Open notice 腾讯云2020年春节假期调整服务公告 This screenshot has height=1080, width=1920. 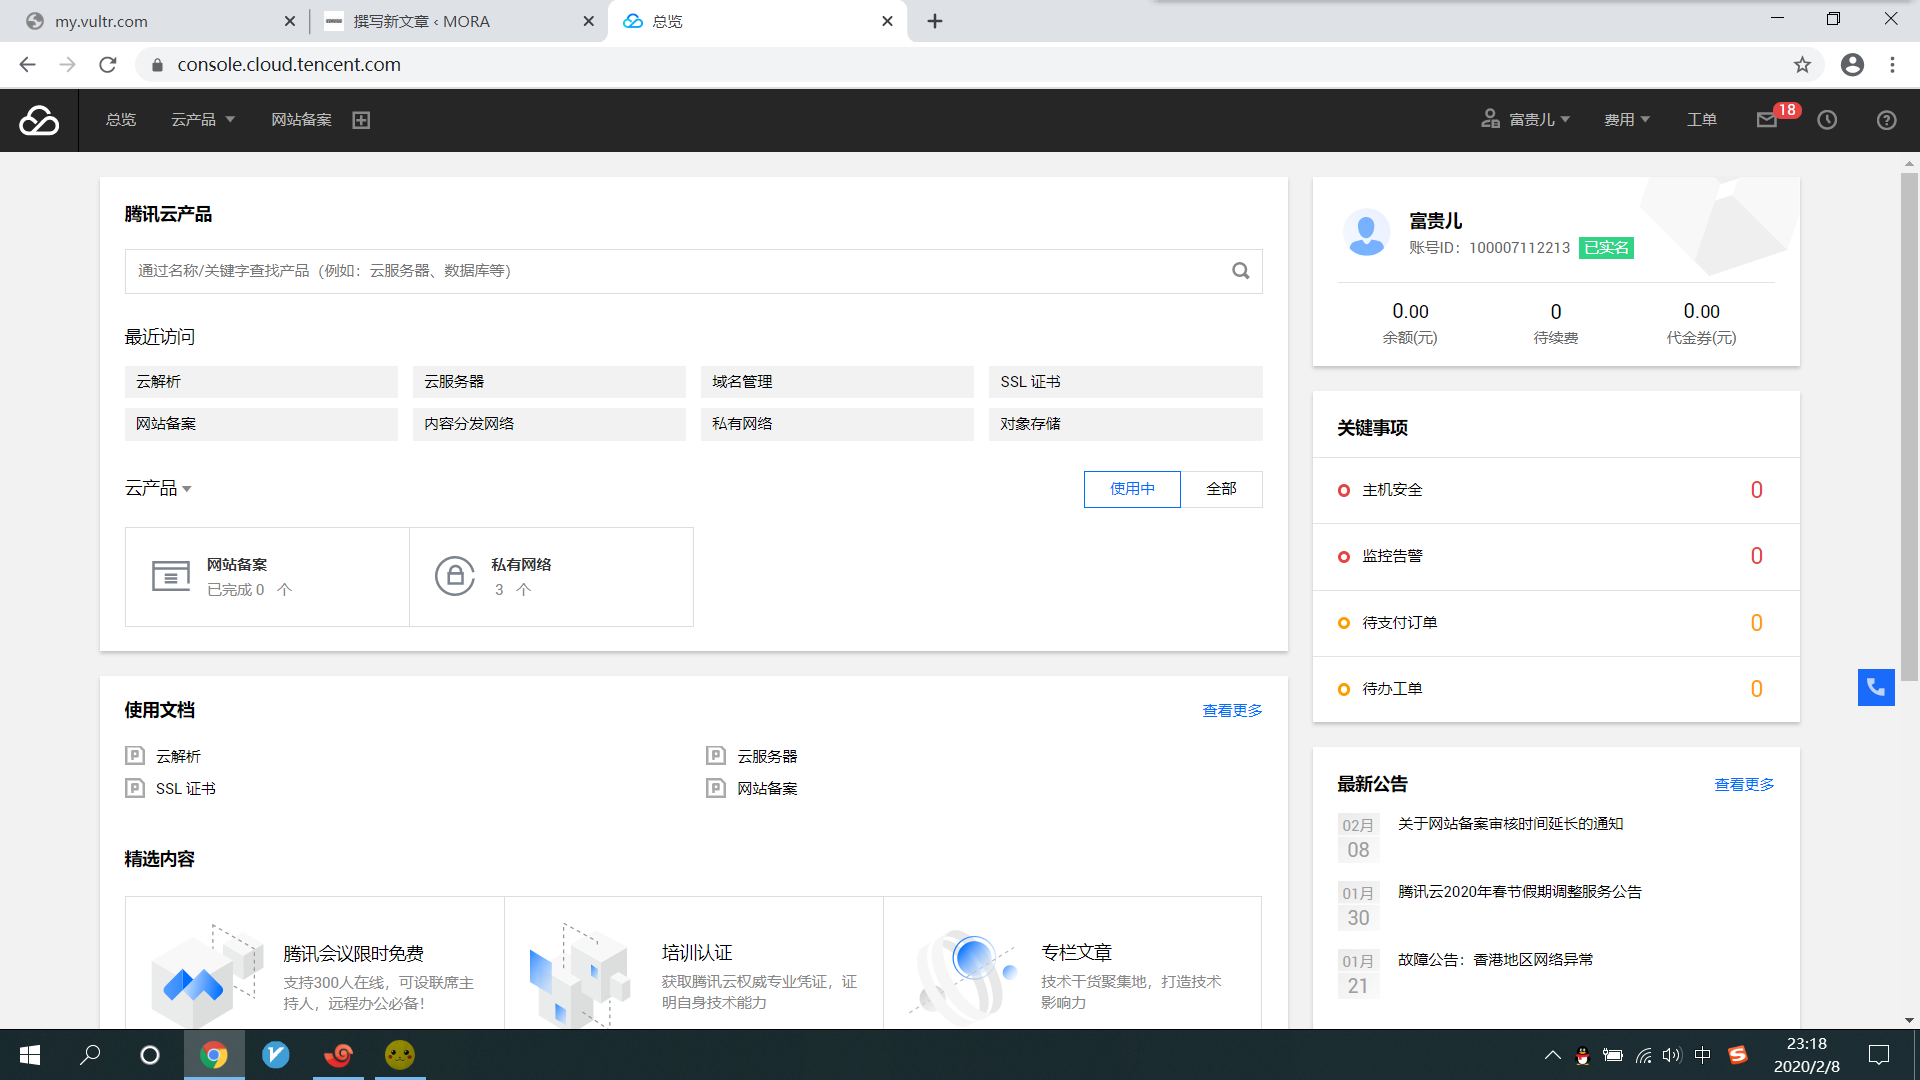click(x=1519, y=892)
